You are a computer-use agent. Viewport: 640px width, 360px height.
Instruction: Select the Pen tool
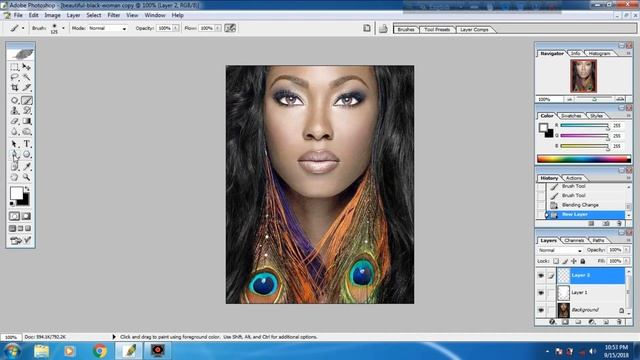14,154
